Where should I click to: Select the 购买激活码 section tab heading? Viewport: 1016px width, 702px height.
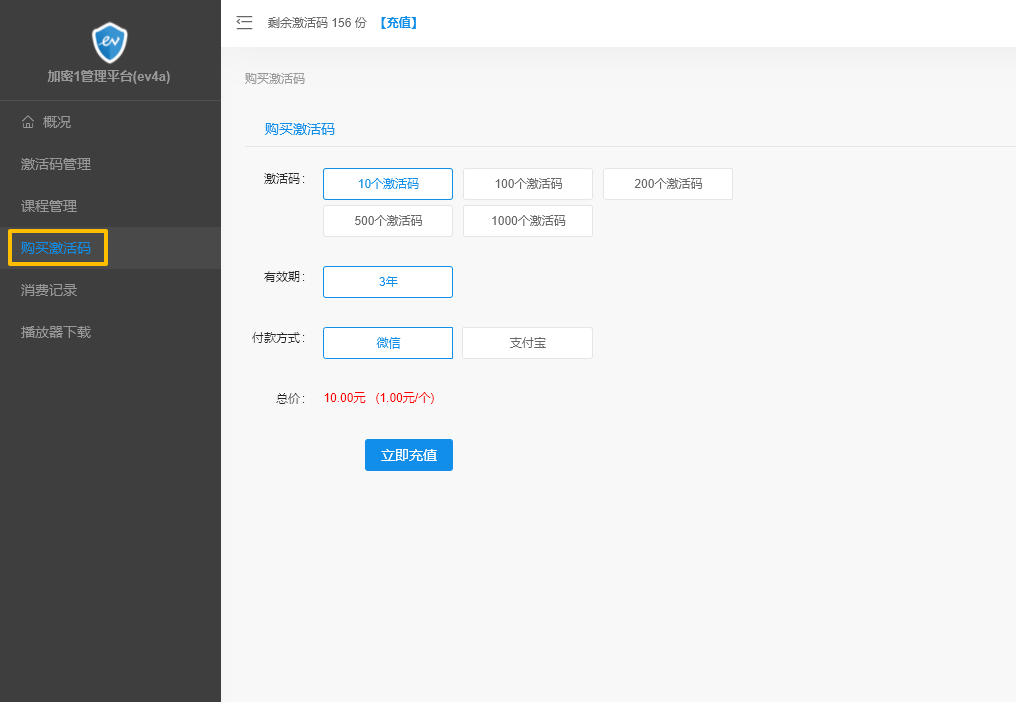299,129
